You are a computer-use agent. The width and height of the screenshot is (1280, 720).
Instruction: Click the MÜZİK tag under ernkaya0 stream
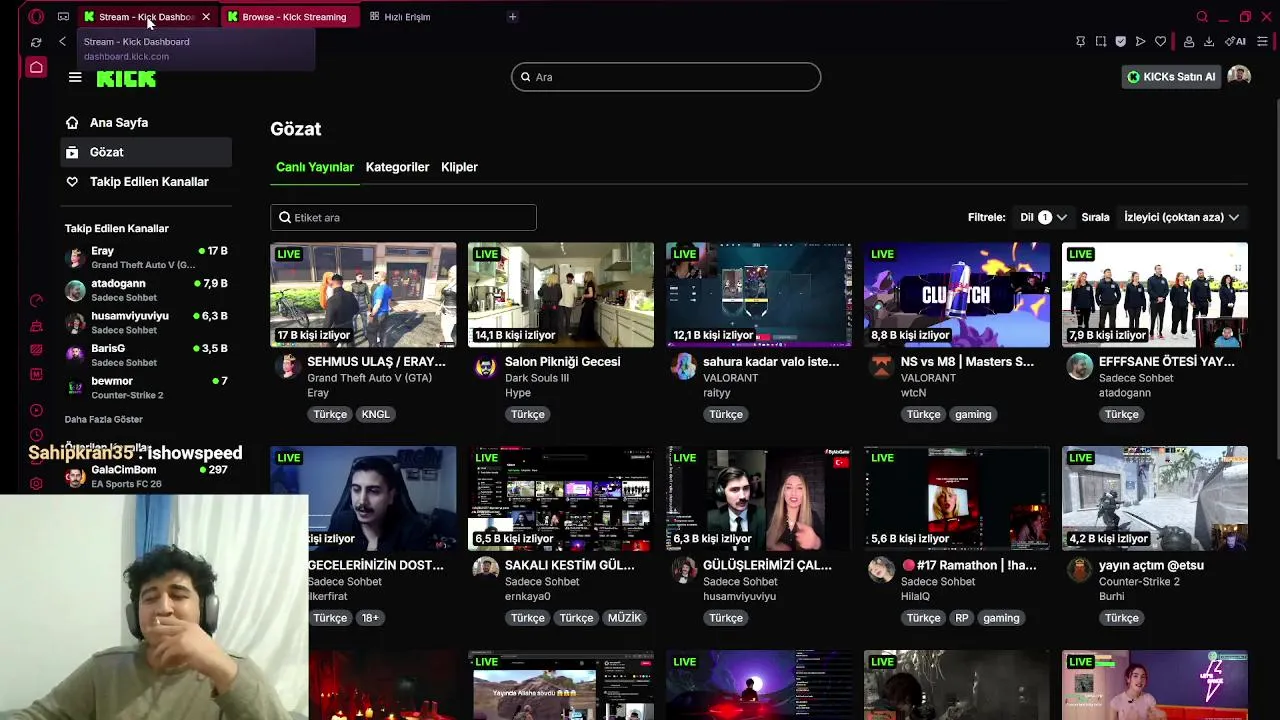pyautogui.click(x=624, y=618)
